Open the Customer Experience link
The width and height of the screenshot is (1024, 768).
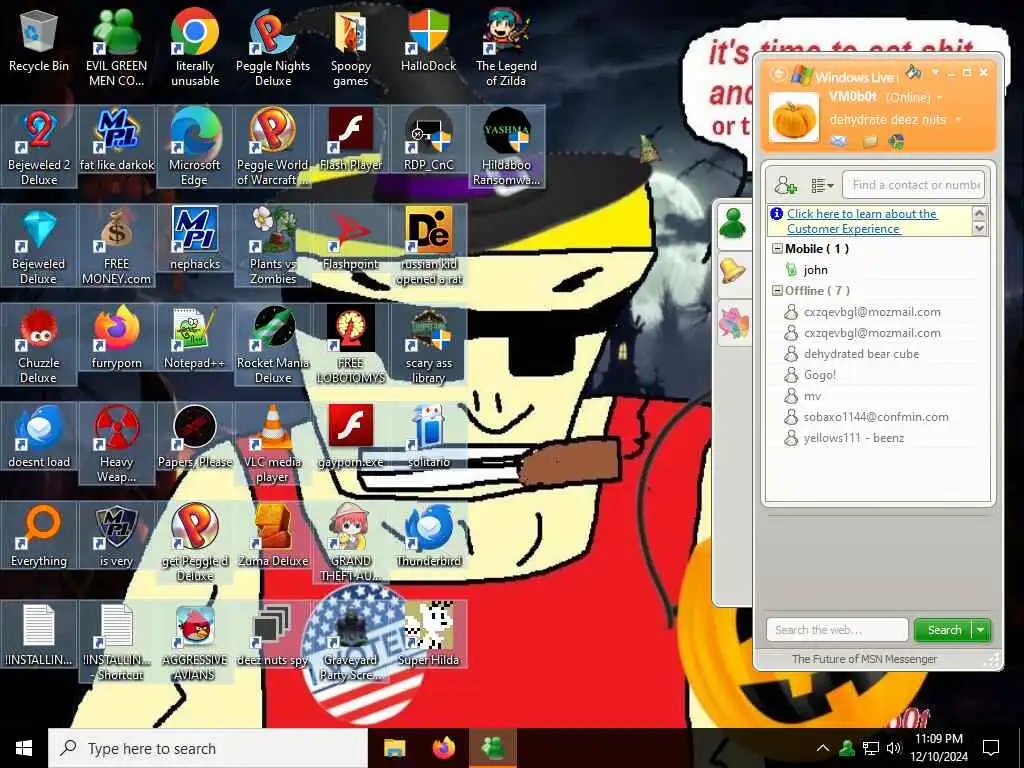pyautogui.click(x=862, y=221)
